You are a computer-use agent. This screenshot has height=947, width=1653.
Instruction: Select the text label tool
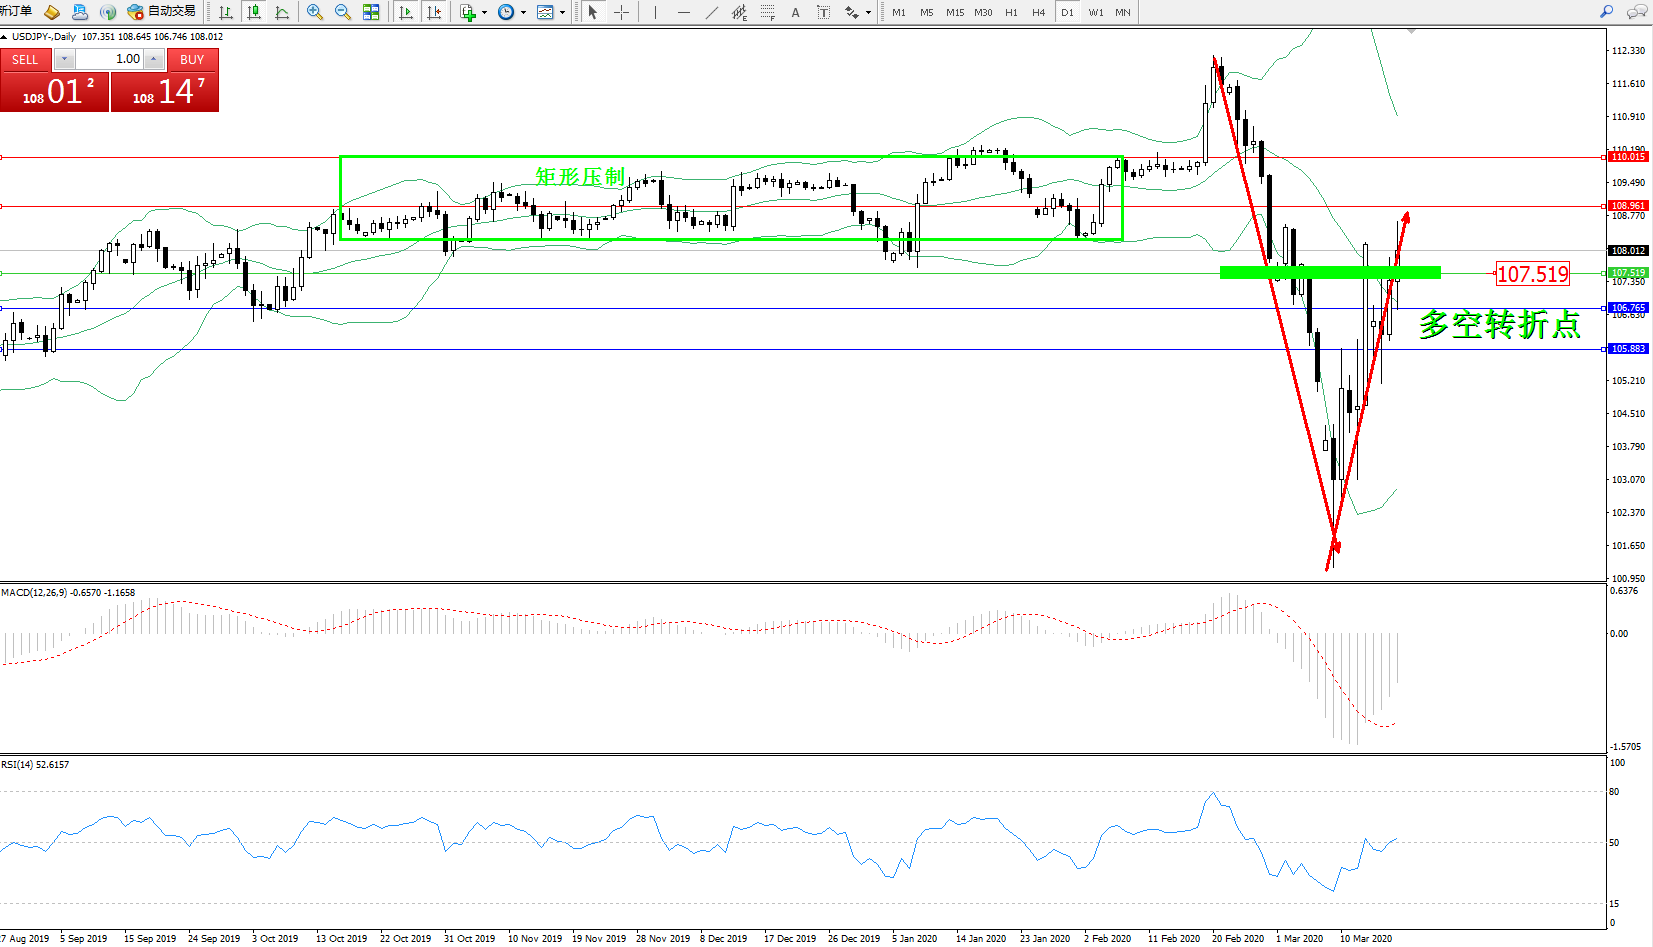coord(795,12)
